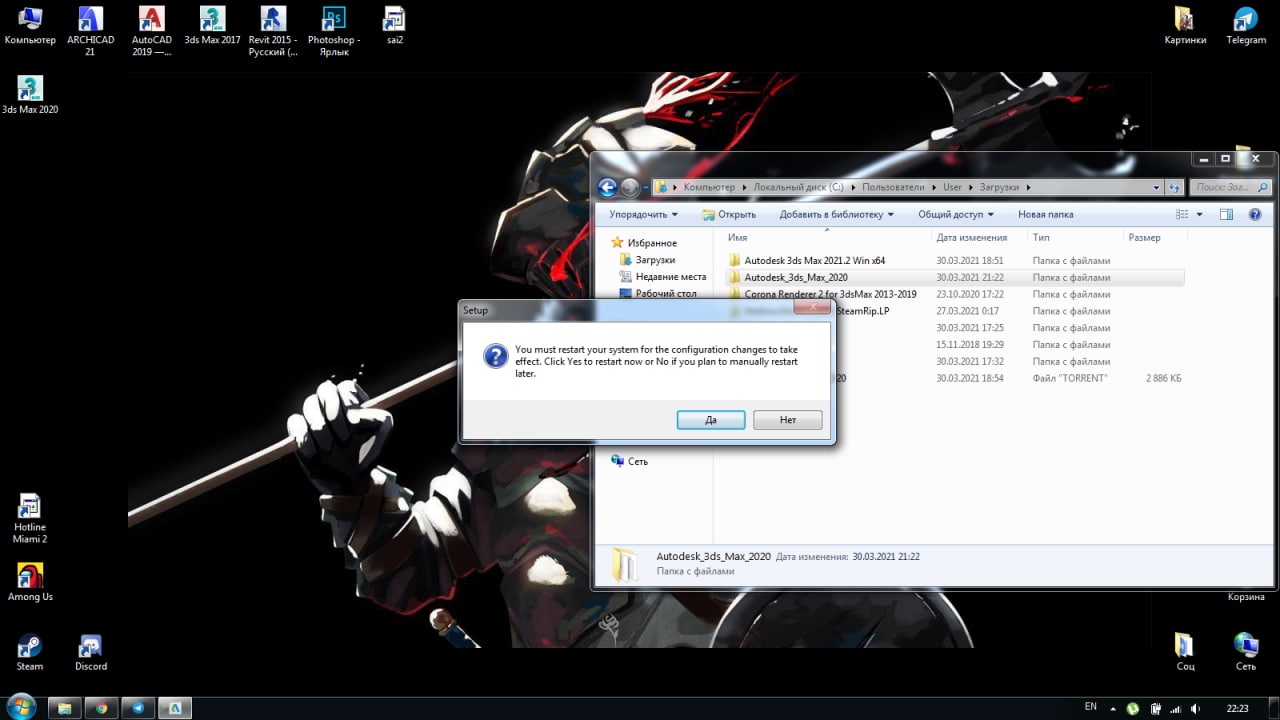1280x720 pixels.
Task: Show the preview pane in Explorer
Action: (1227, 214)
